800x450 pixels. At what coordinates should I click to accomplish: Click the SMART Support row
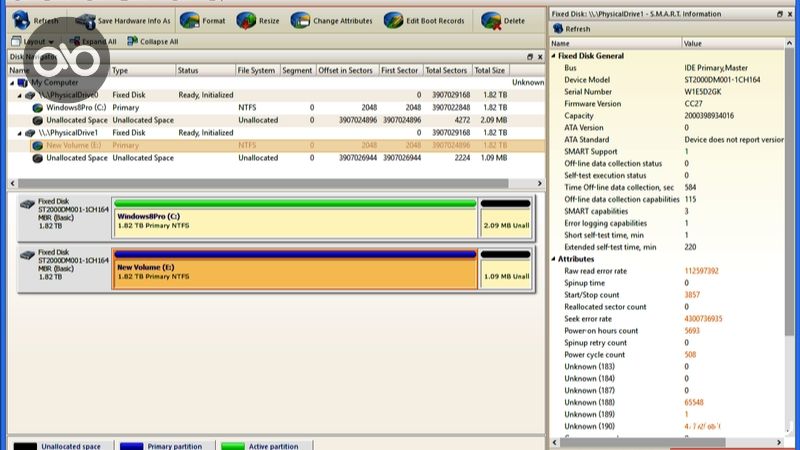(667, 152)
